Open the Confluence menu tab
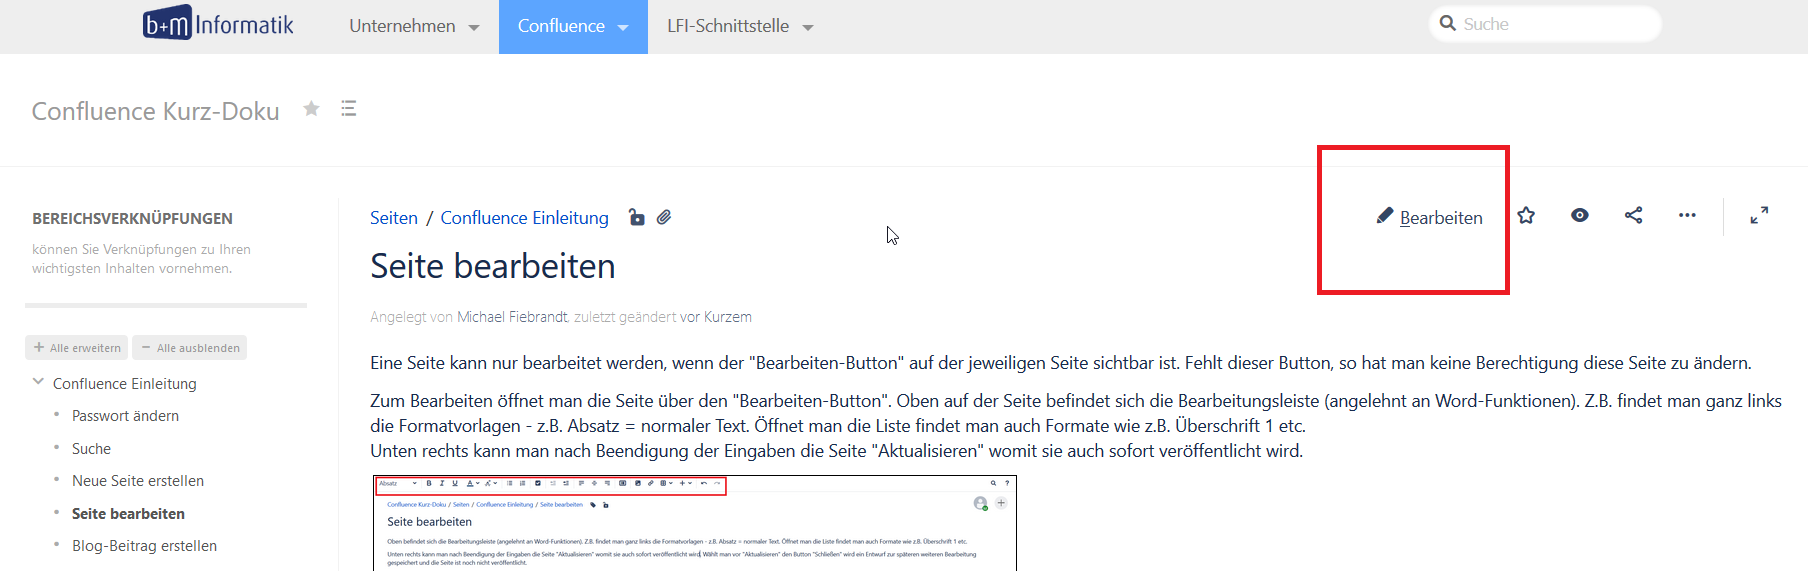The image size is (1808, 571). coord(573,26)
